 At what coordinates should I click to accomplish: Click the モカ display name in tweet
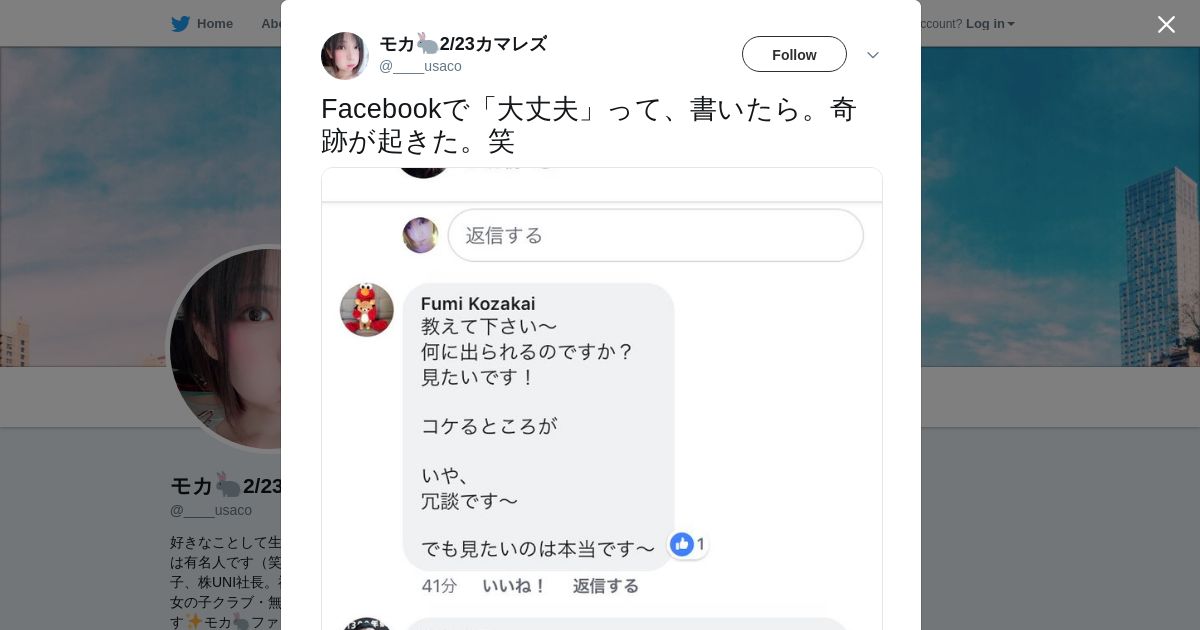click(463, 44)
